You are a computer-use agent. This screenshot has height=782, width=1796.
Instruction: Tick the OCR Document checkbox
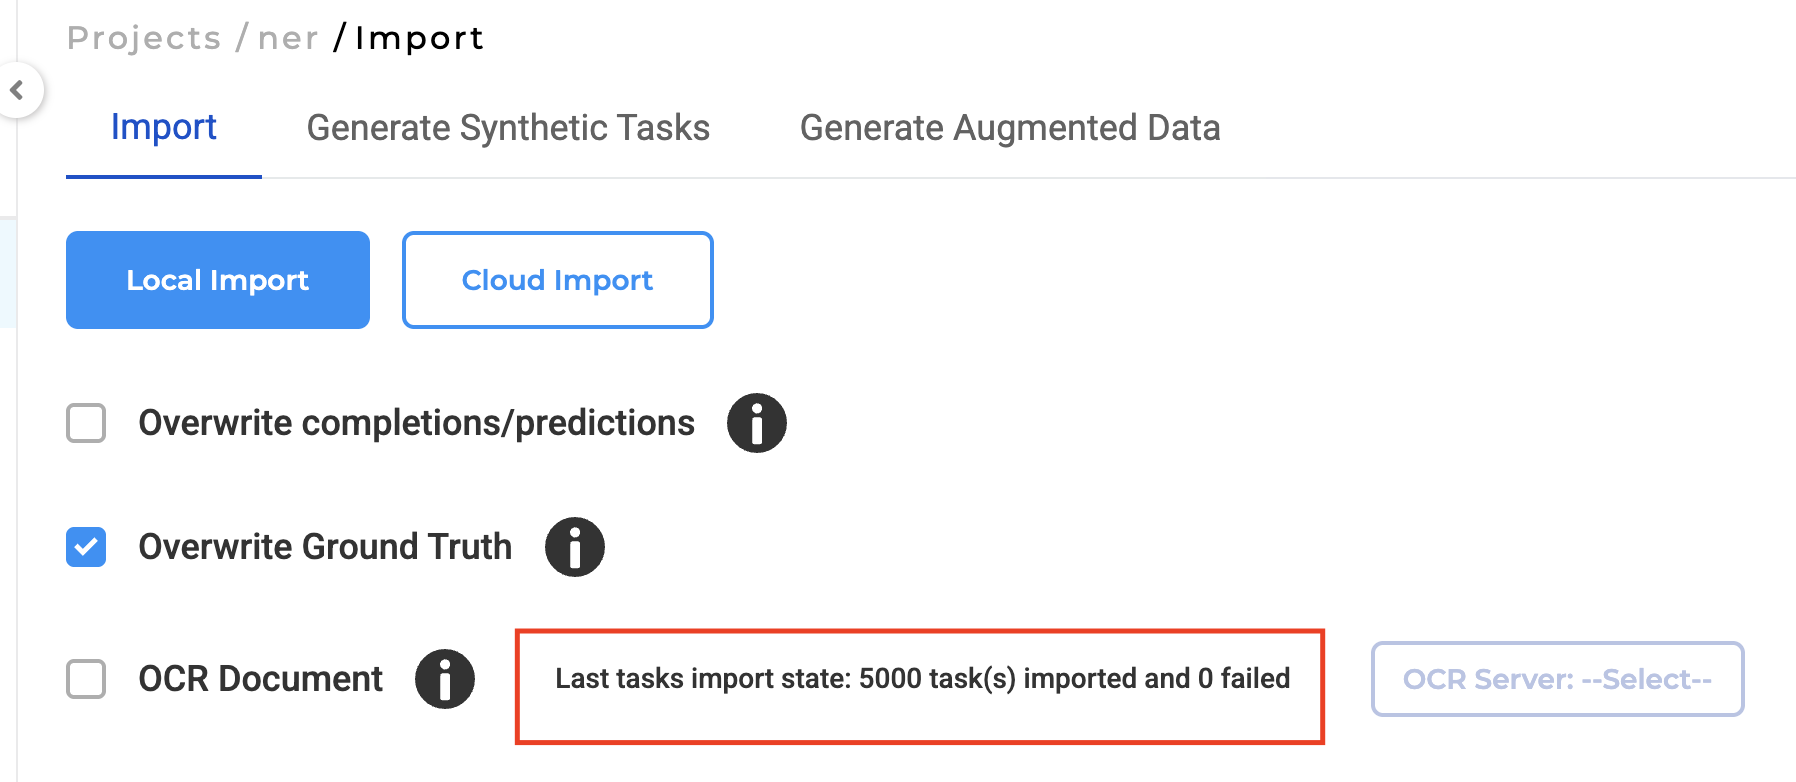click(x=86, y=679)
